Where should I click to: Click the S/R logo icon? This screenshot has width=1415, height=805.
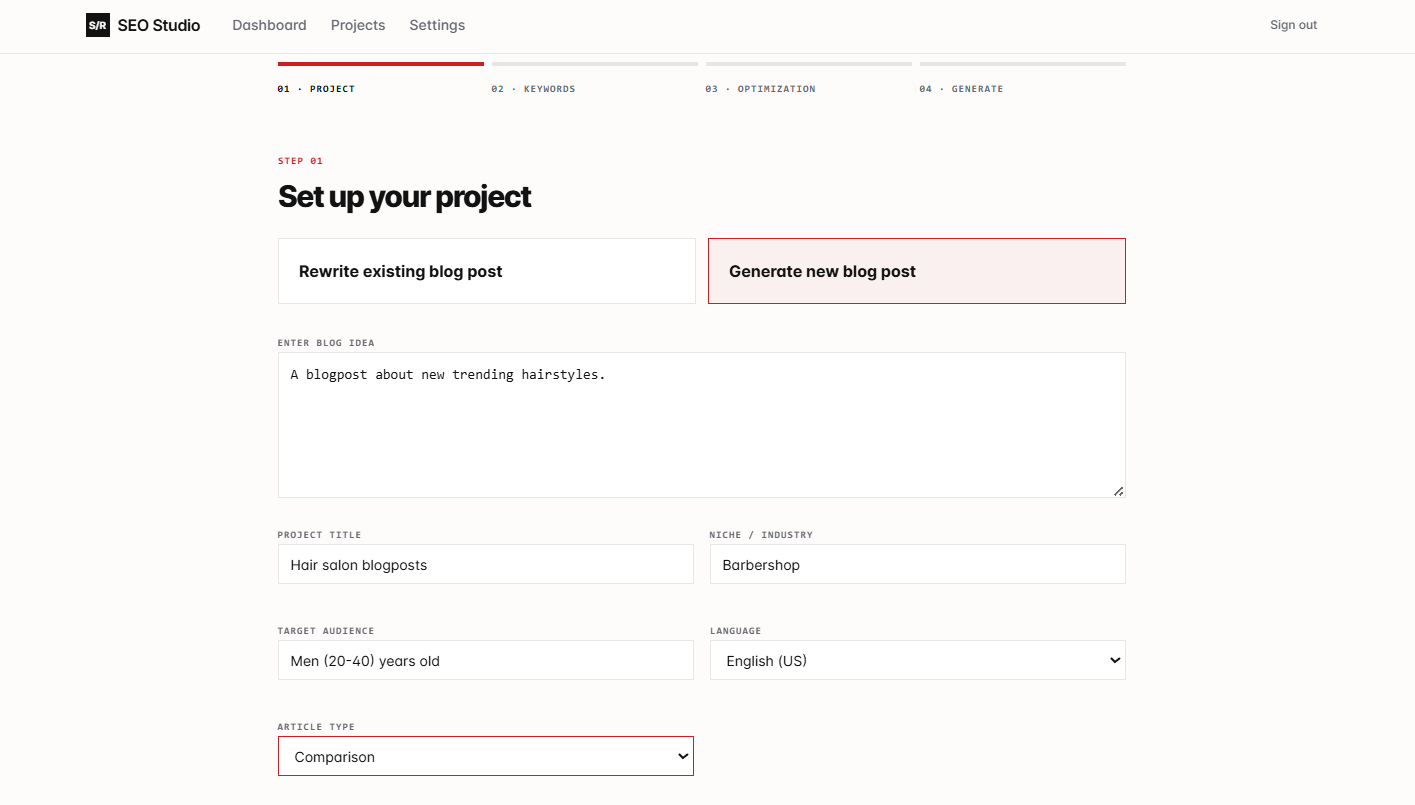tap(98, 25)
